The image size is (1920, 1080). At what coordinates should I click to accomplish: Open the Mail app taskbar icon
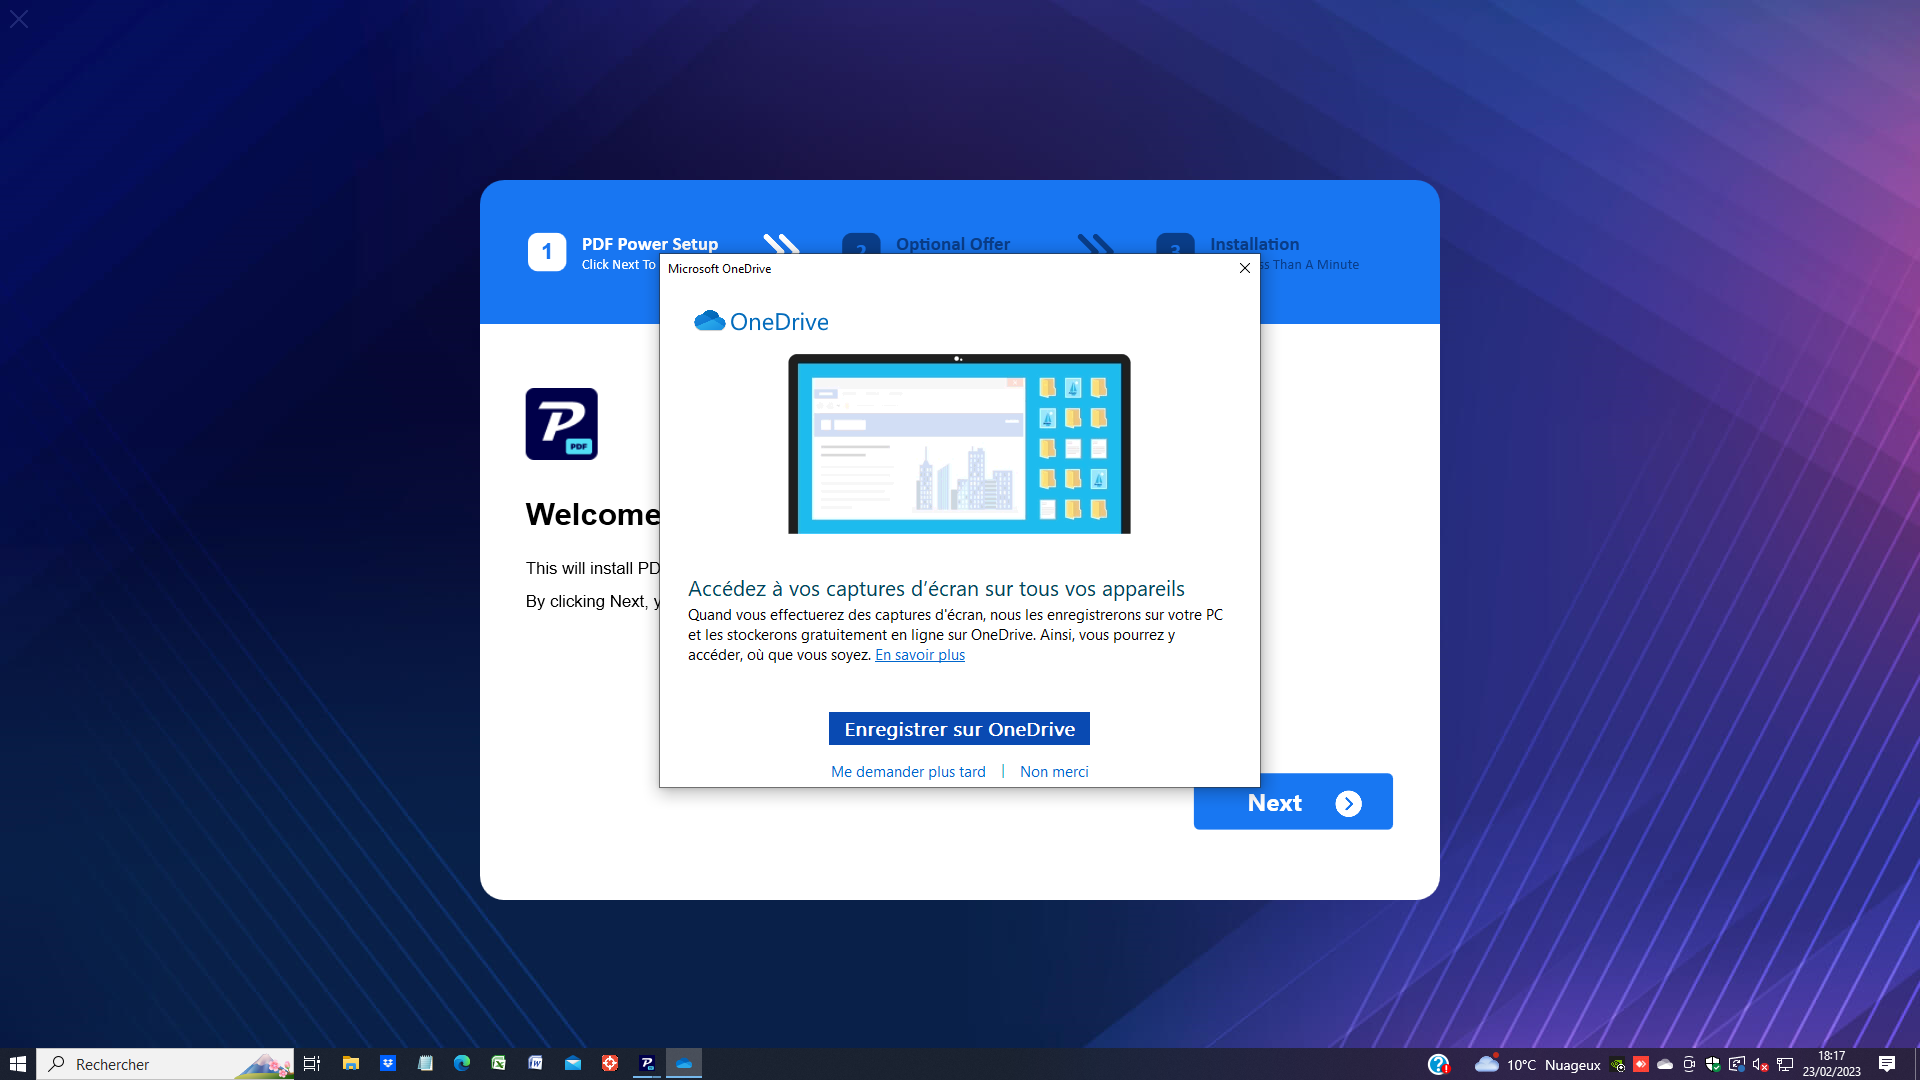click(x=573, y=1063)
